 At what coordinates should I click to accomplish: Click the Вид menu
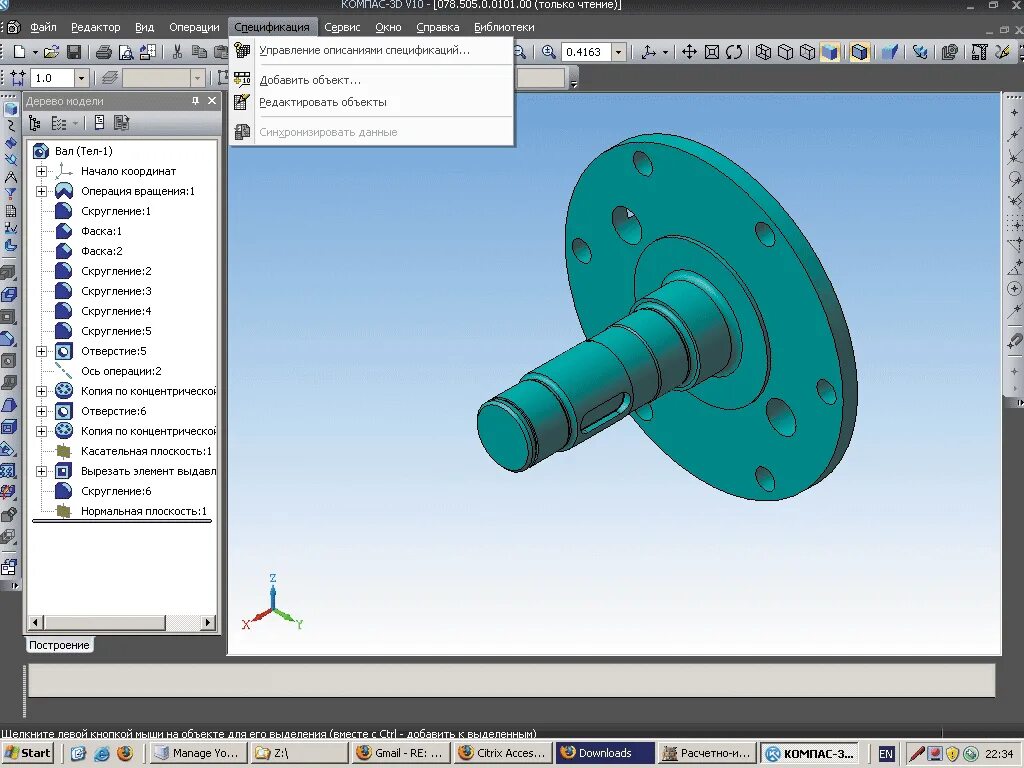click(x=144, y=27)
